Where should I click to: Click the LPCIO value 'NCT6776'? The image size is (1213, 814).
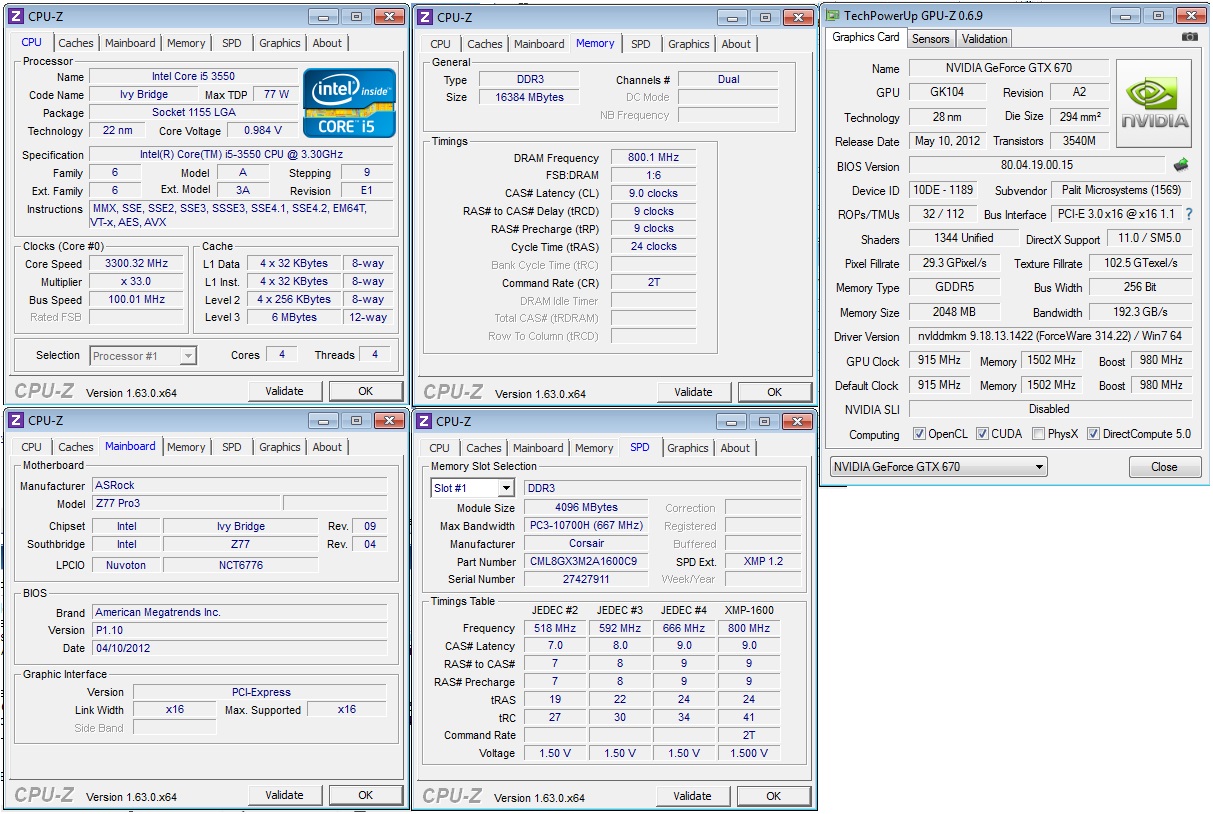click(x=240, y=565)
